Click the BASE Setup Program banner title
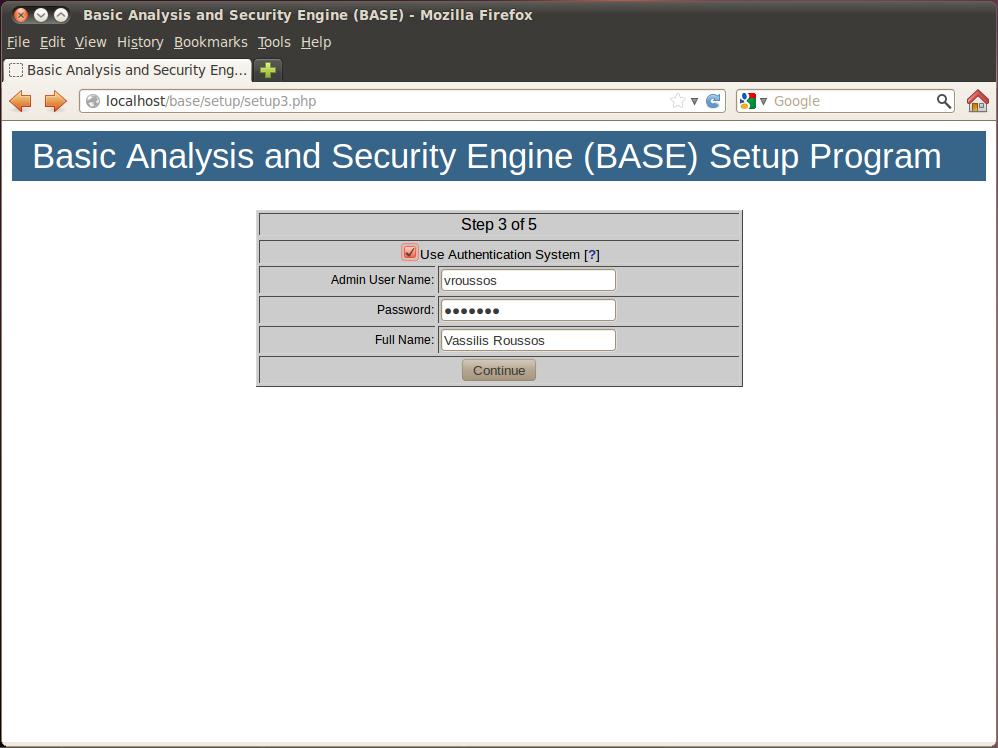998x748 pixels. pos(486,156)
